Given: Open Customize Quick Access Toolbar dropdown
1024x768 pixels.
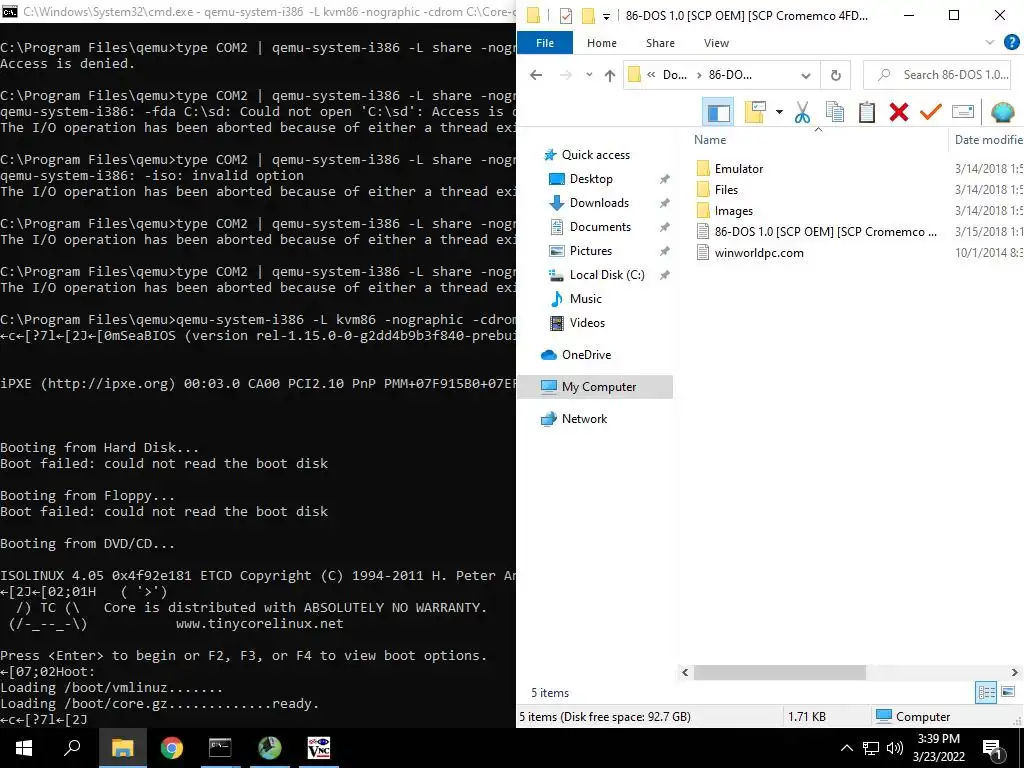Looking at the screenshot, I should [606, 16].
